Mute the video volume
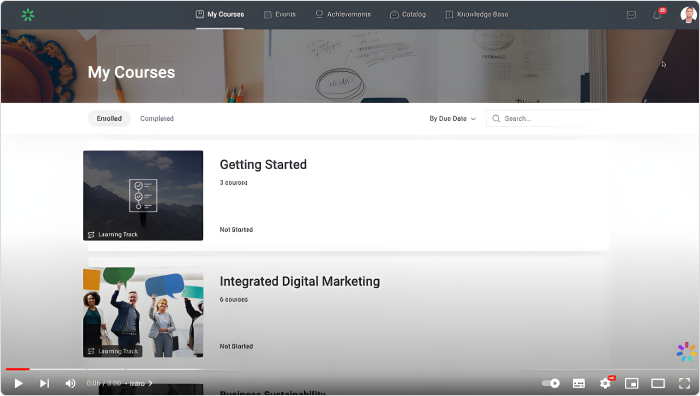Screen dimensions: 700x396 coord(70,383)
